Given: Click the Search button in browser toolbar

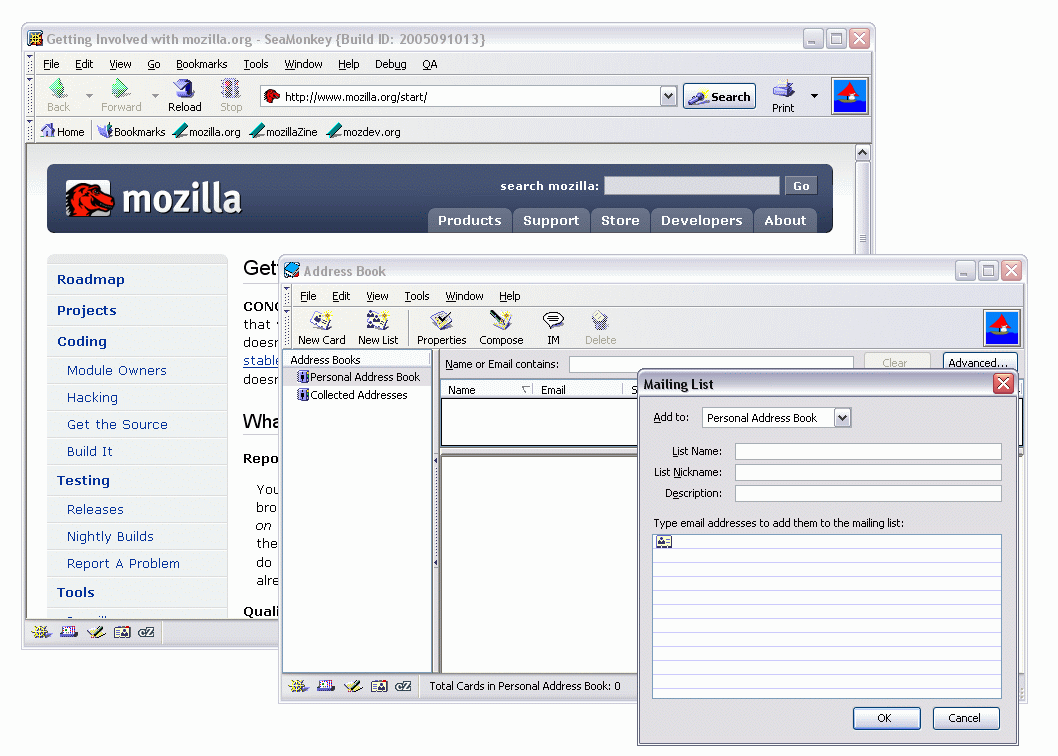Looking at the screenshot, I should pyautogui.click(x=719, y=97).
